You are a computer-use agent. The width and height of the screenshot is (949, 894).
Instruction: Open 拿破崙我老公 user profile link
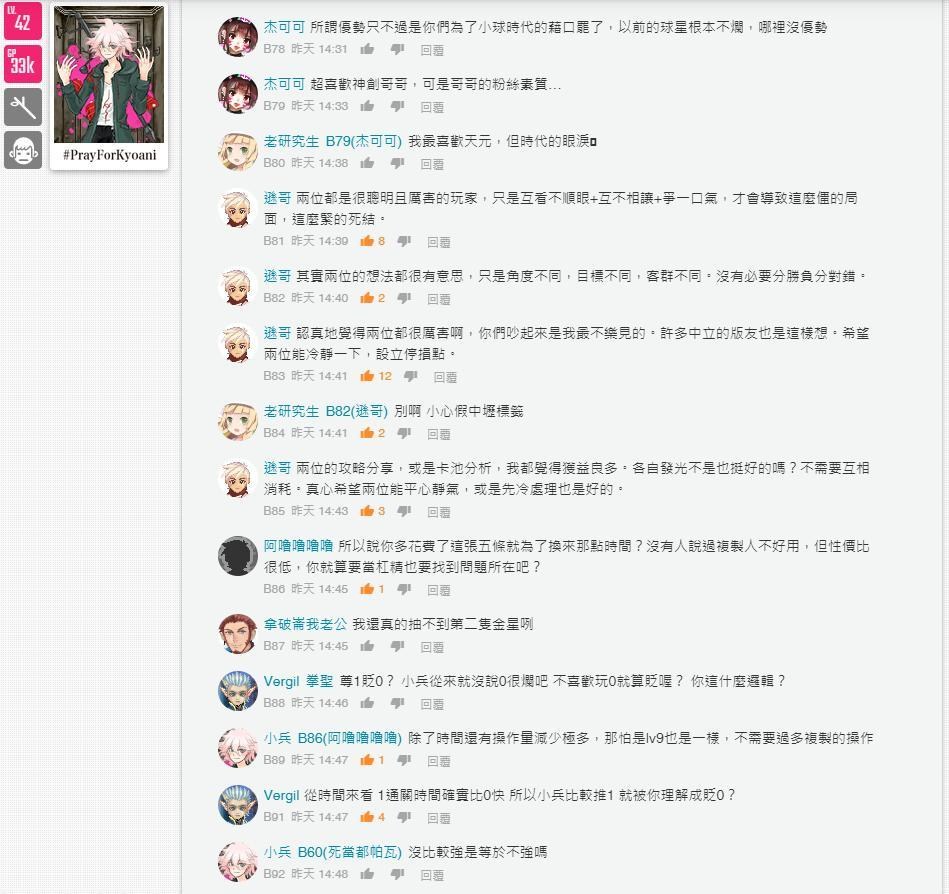(x=305, y=624)
